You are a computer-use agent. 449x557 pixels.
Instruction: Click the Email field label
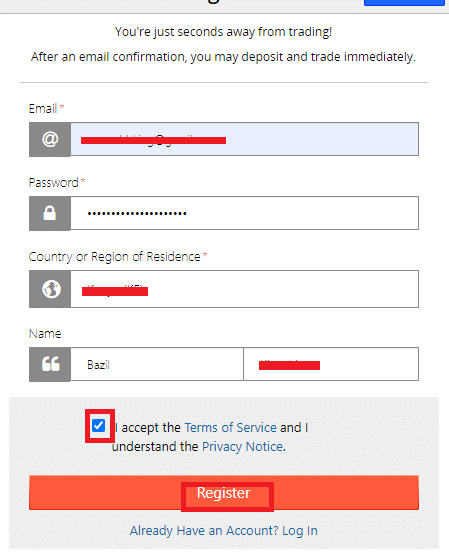(x=43, y=108)
